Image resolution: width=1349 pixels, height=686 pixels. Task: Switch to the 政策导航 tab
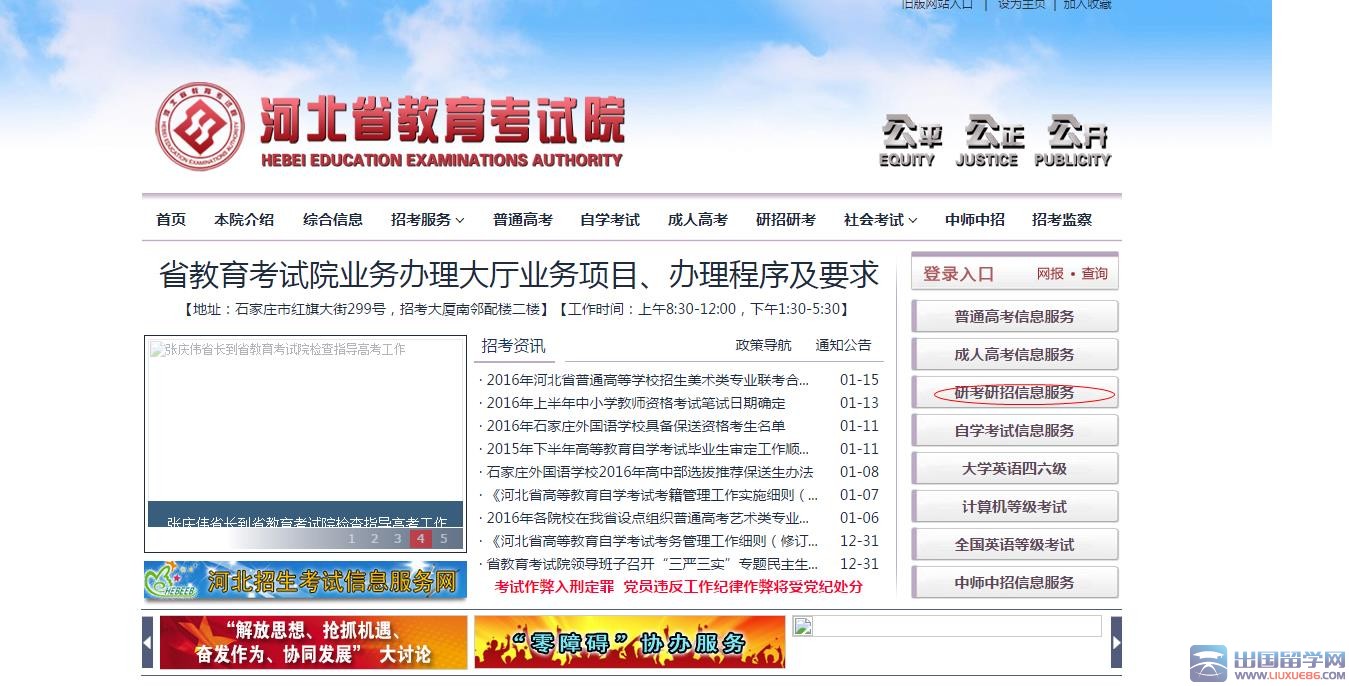pos(763,345)
